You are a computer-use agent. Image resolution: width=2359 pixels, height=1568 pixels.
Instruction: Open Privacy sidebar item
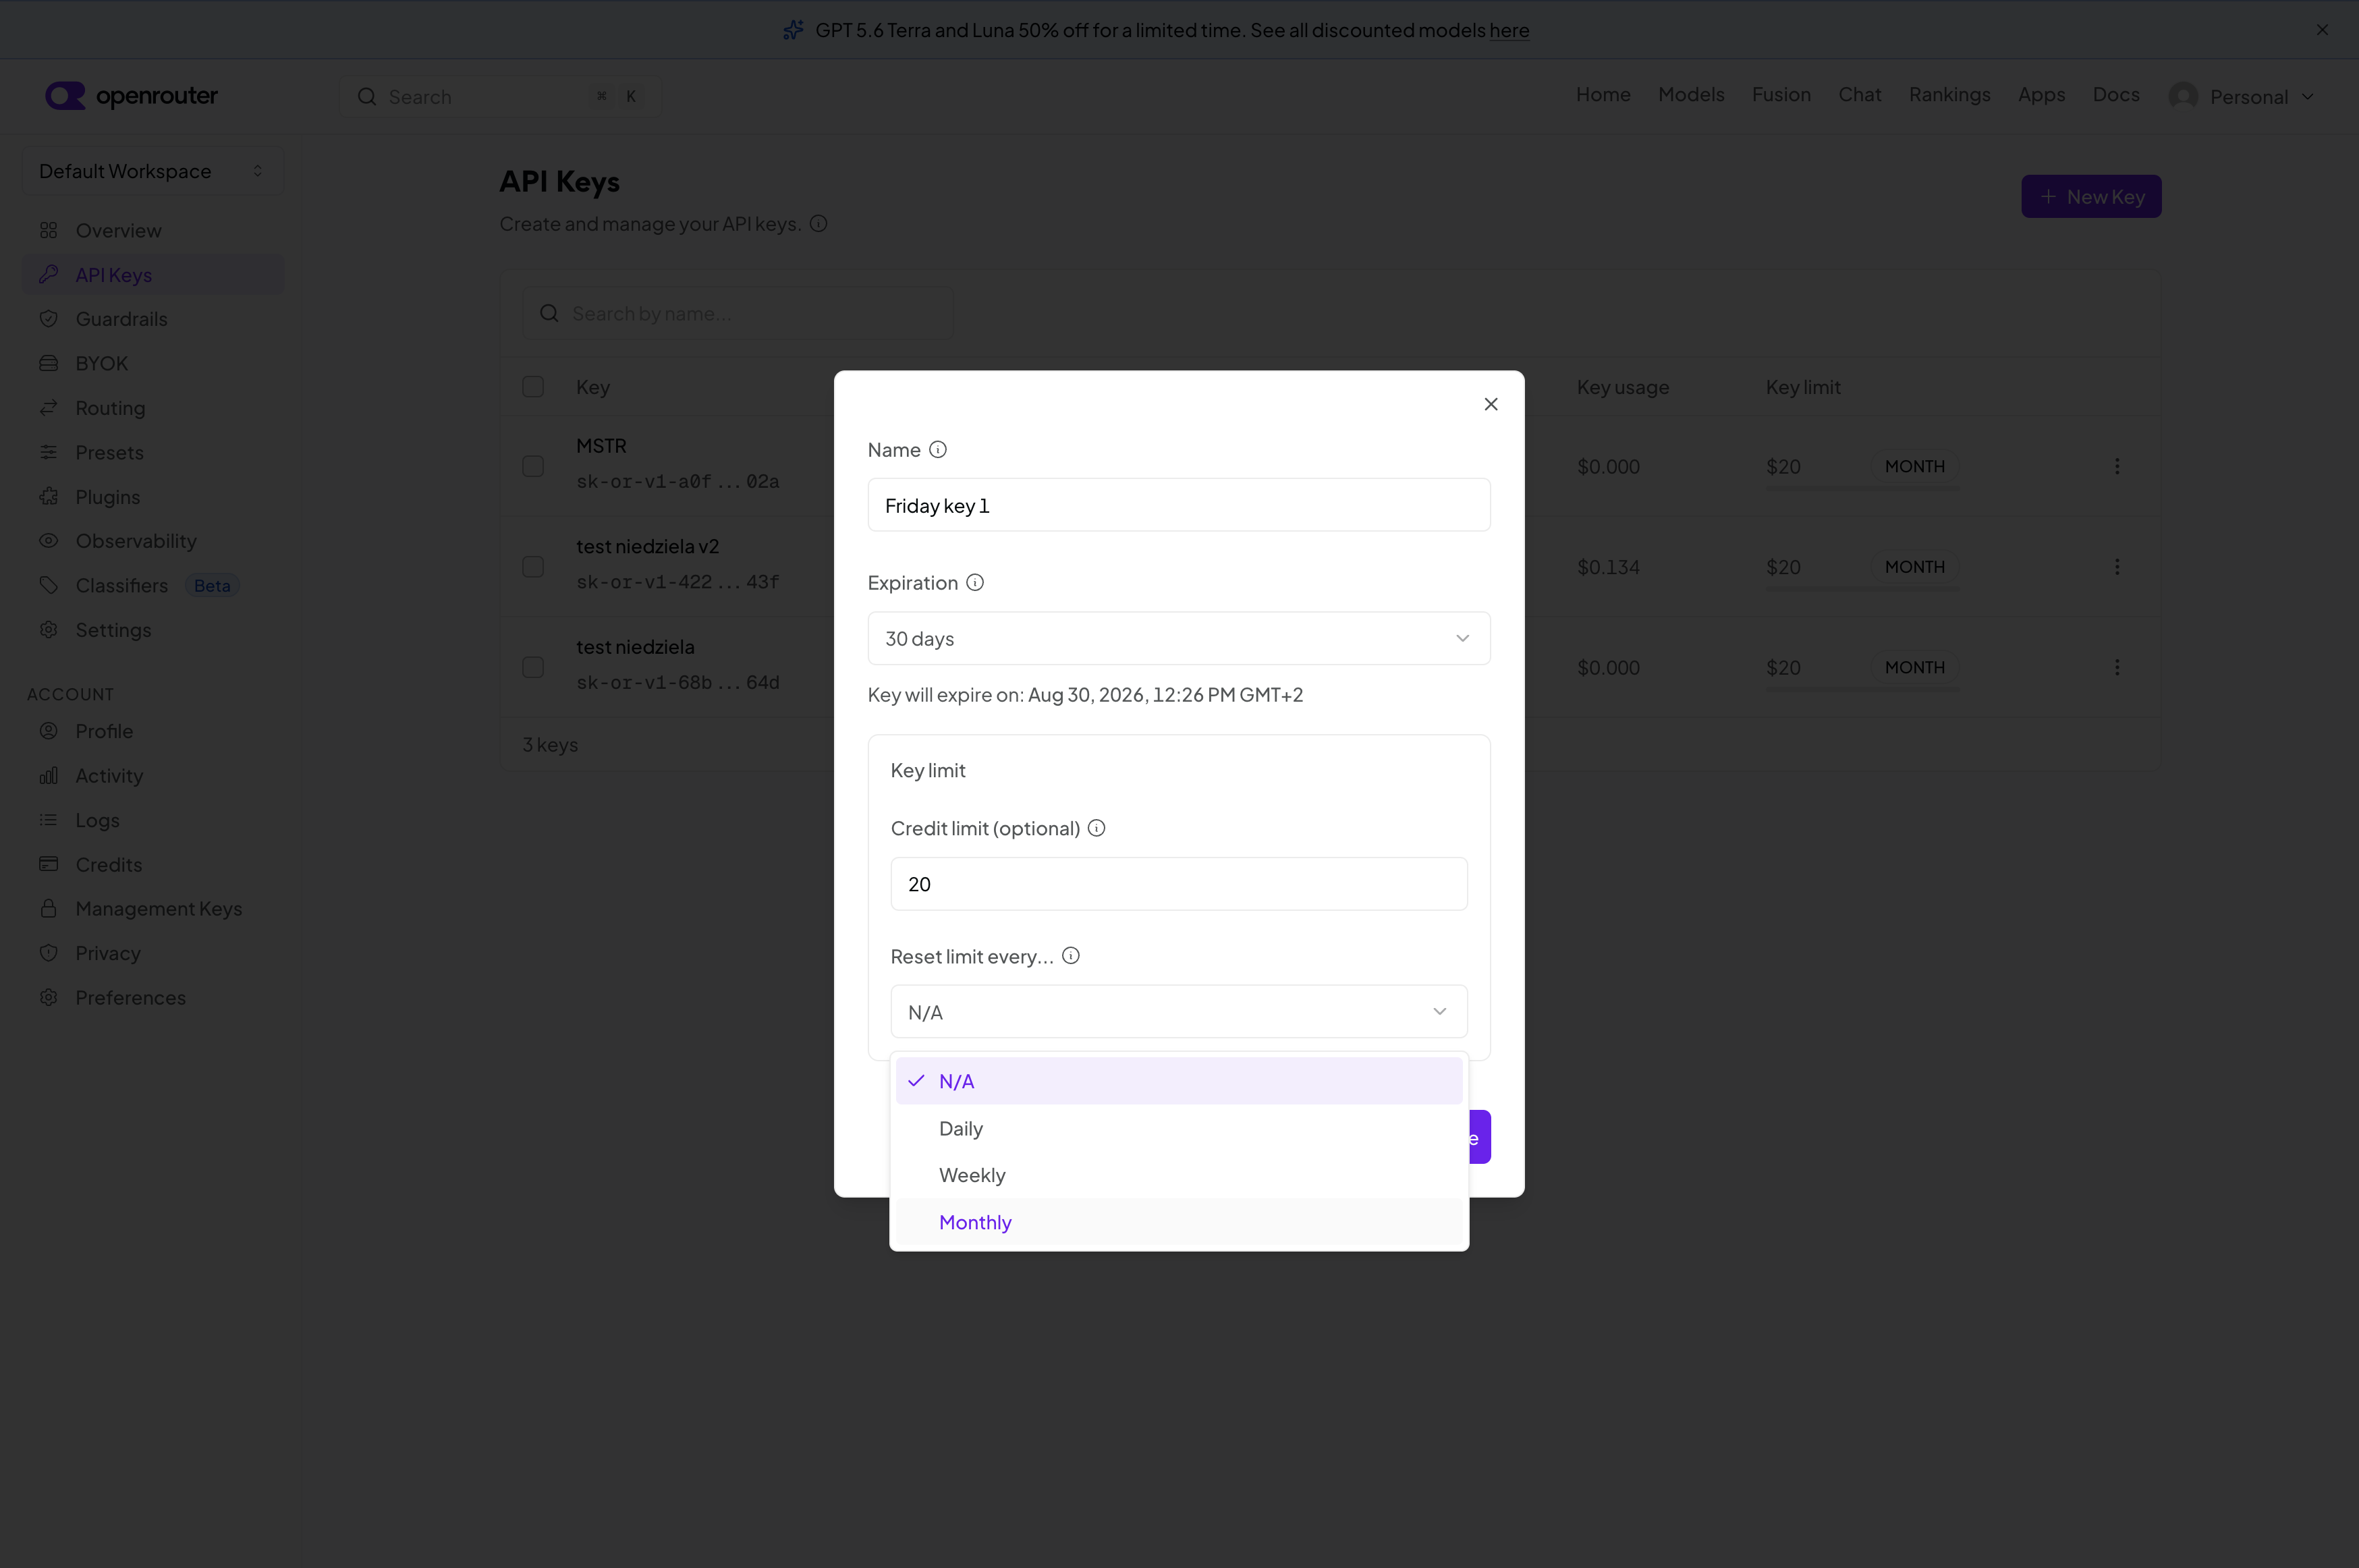point(153,953)
